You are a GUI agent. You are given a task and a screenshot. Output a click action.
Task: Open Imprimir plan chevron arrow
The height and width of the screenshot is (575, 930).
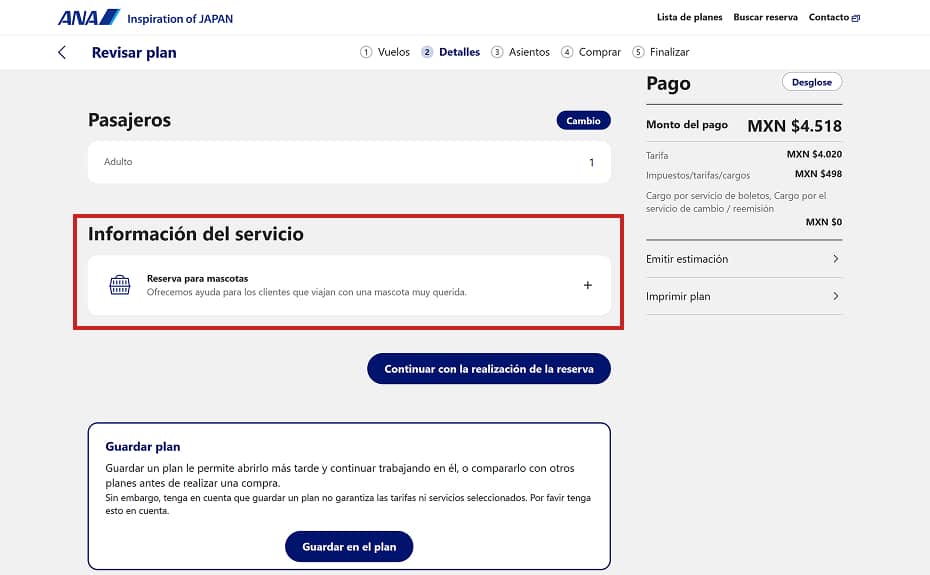[x=835, y=296]
